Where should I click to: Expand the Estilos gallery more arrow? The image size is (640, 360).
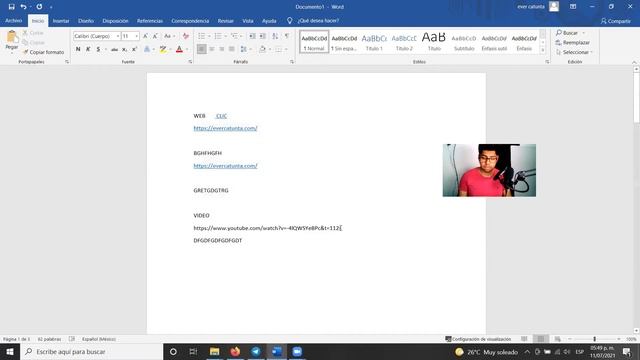[x=542, y=50]
